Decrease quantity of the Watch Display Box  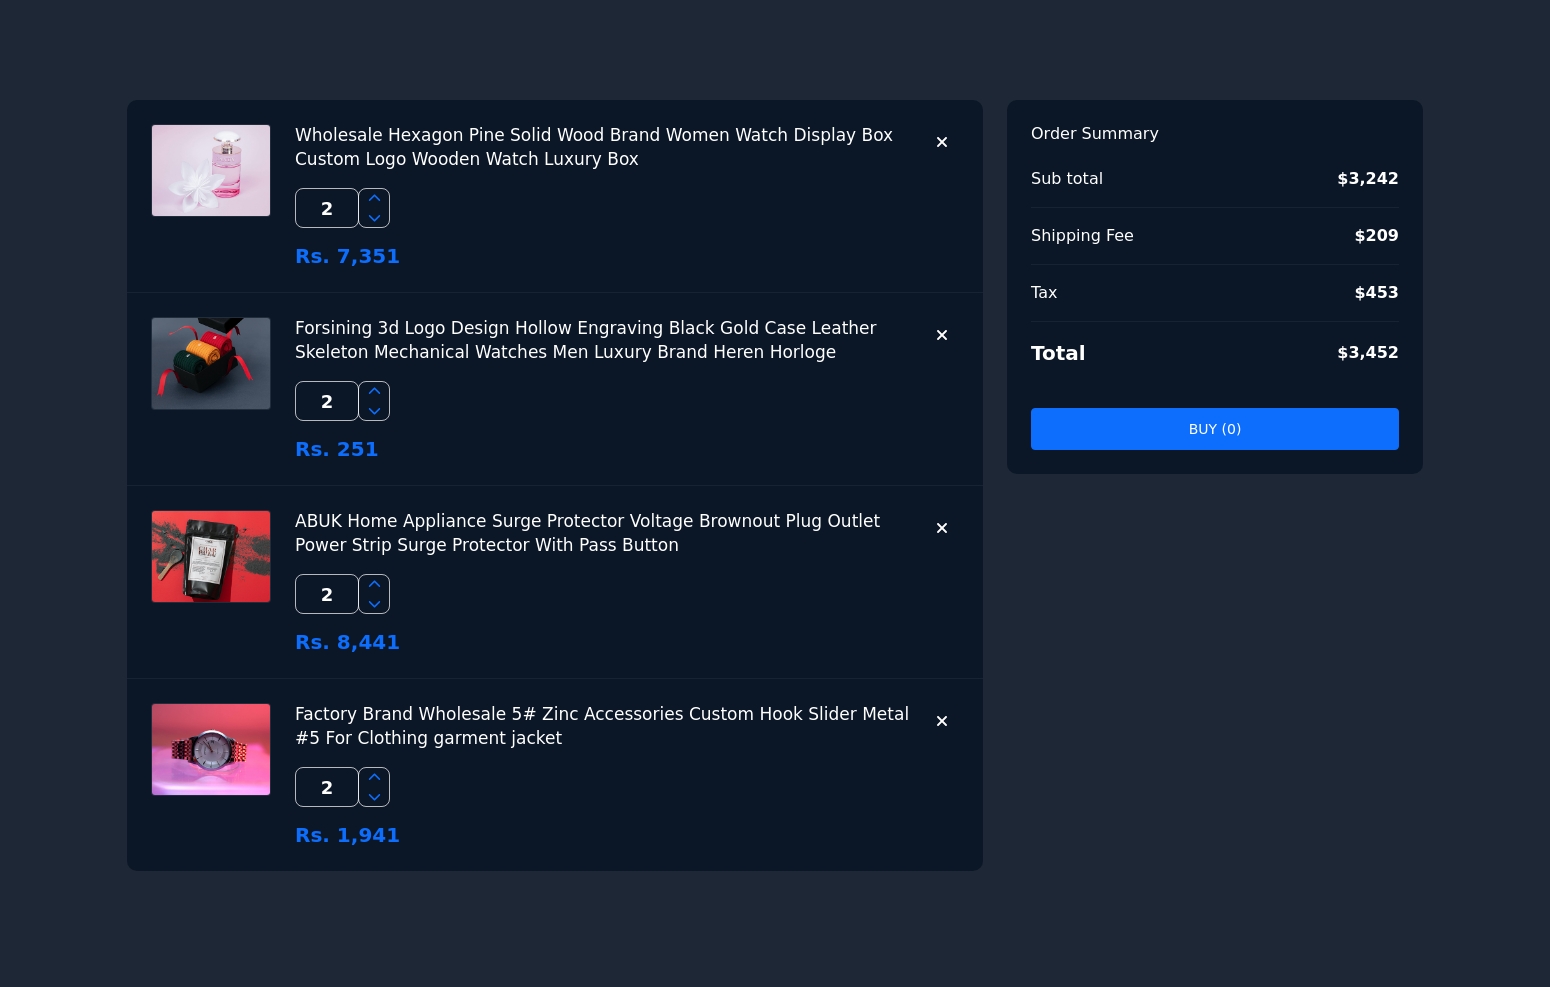point(374,218)
